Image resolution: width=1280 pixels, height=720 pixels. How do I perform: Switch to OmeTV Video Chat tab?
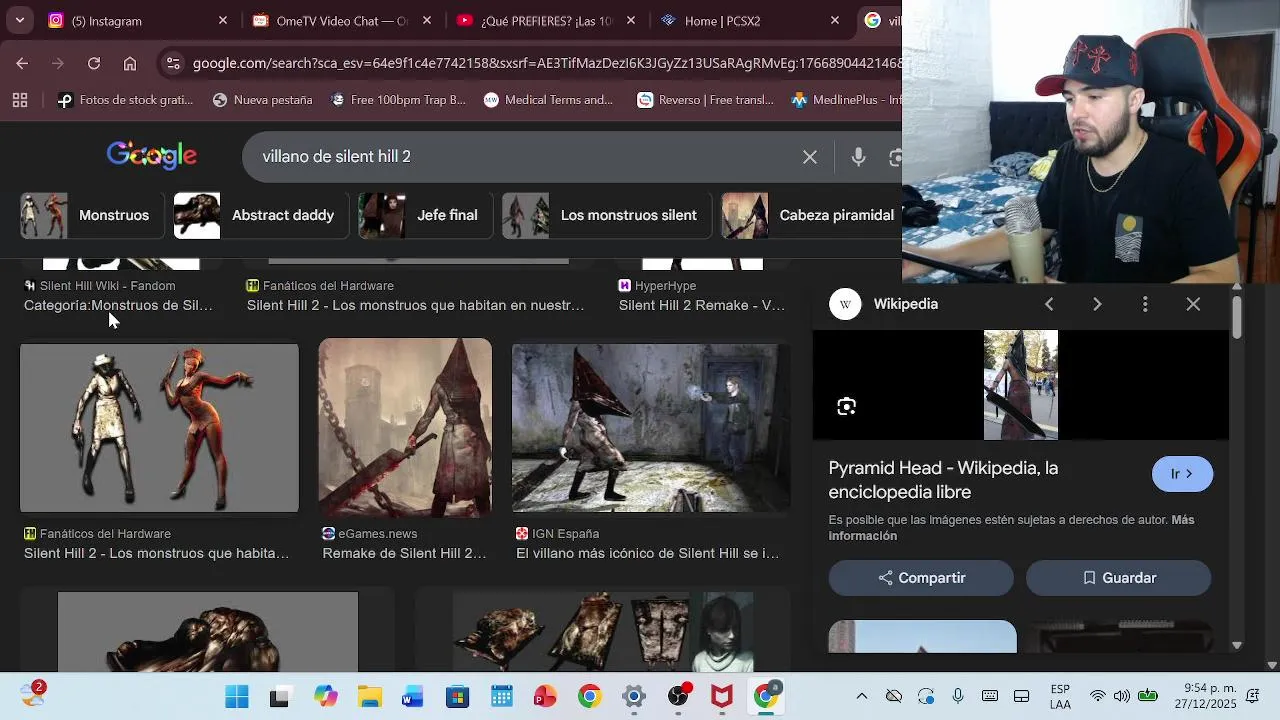(340, 20)
